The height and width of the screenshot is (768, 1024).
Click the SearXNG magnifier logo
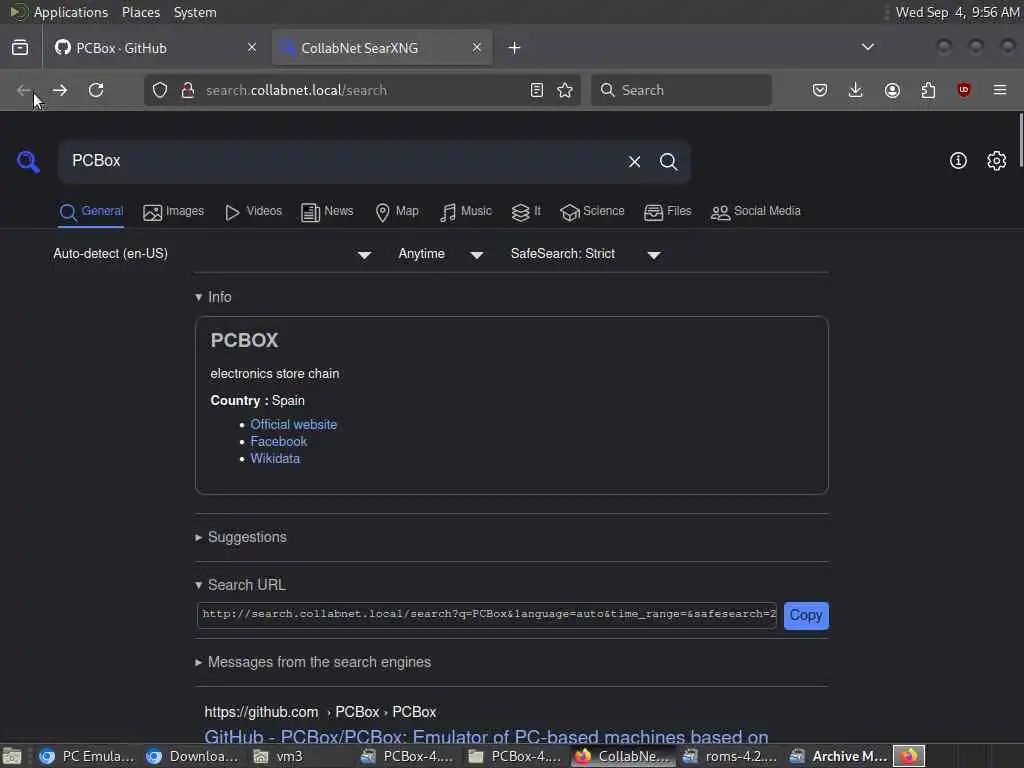tap(28, 161)
